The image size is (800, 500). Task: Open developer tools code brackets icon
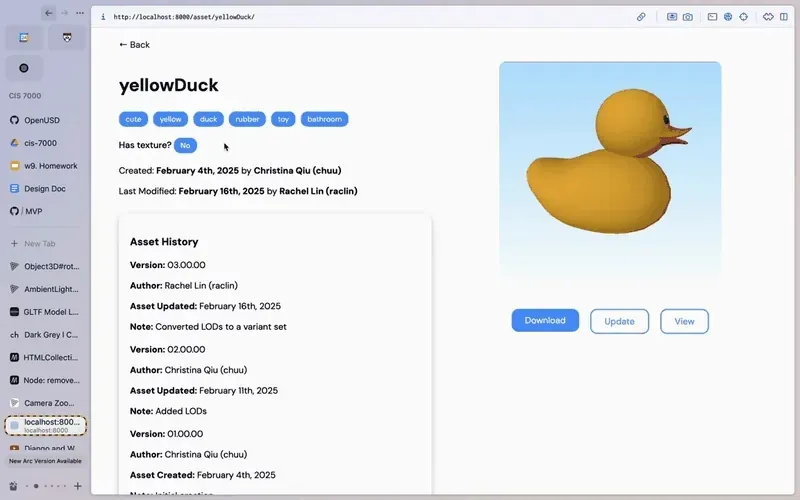coord(768,17)
